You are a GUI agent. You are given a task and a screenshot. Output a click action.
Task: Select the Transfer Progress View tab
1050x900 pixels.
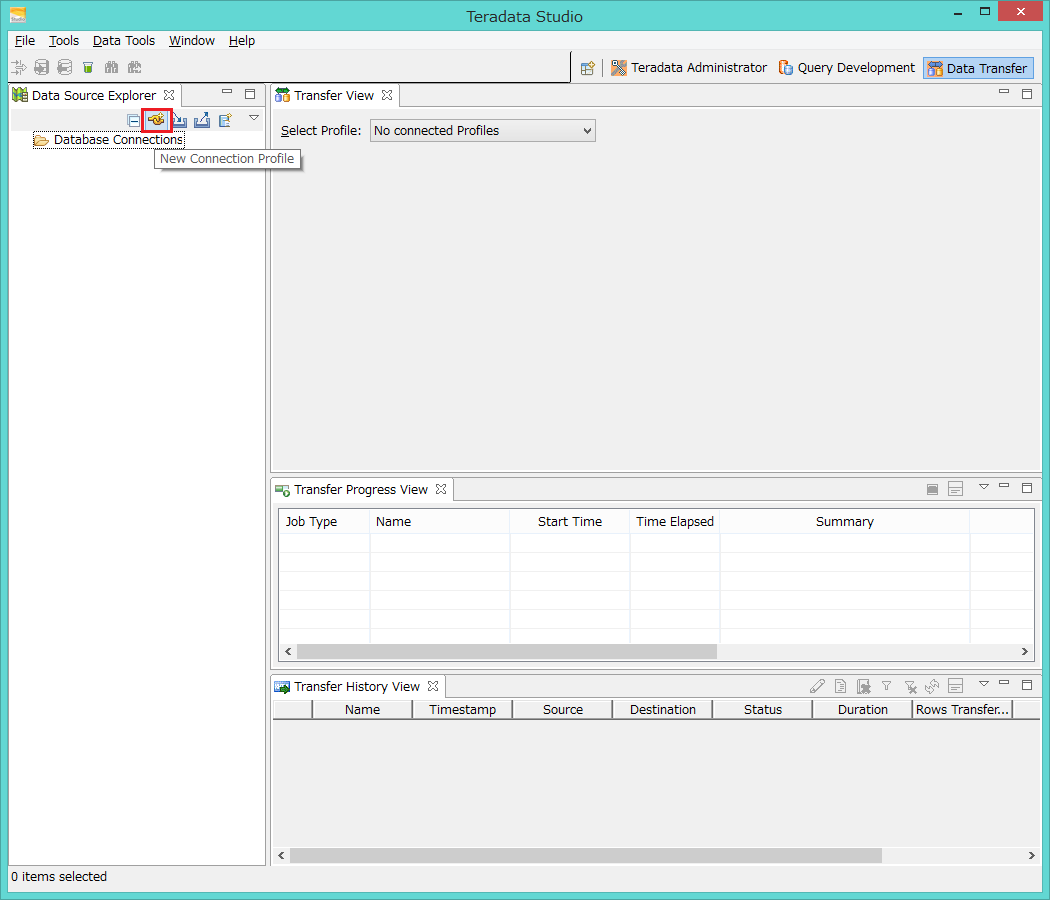tap(361, 490)
